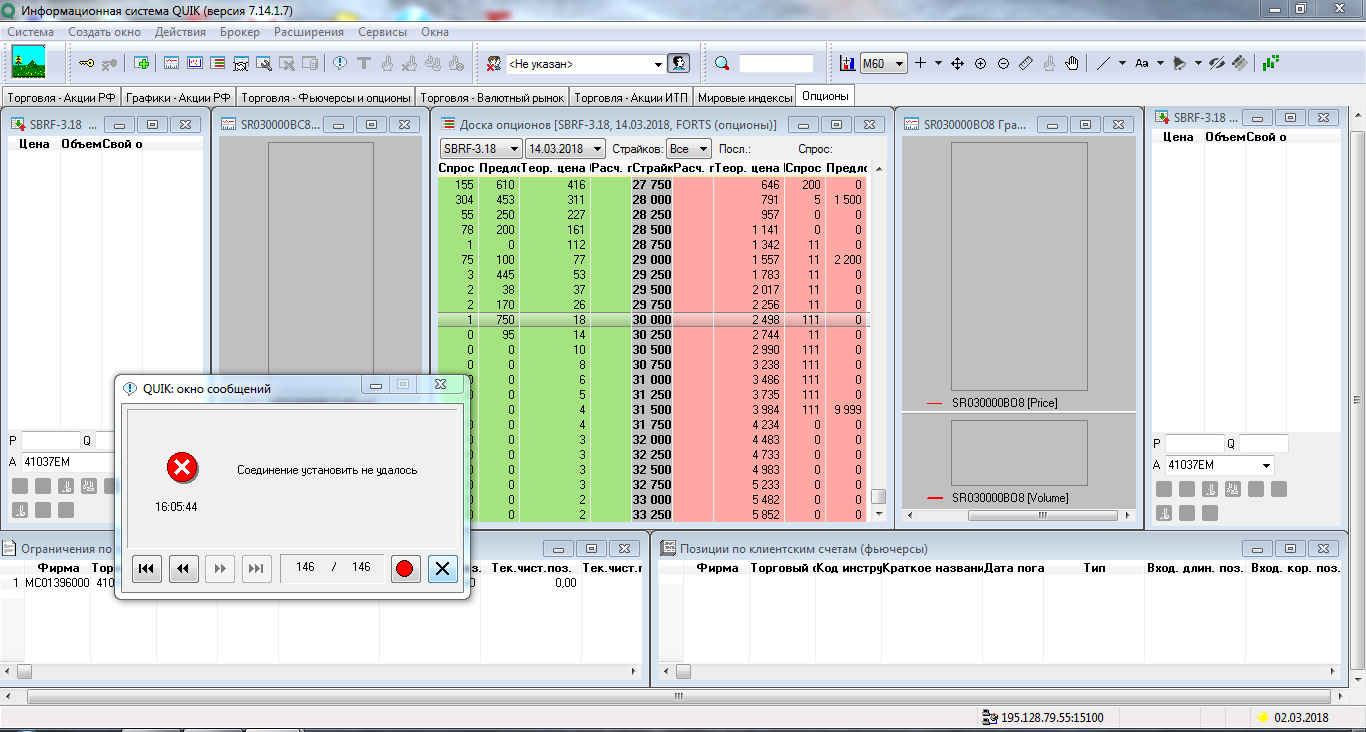The image size is (1366, 732).
Task: Open the Расширения menu
Action: click(x=309, y=32)
